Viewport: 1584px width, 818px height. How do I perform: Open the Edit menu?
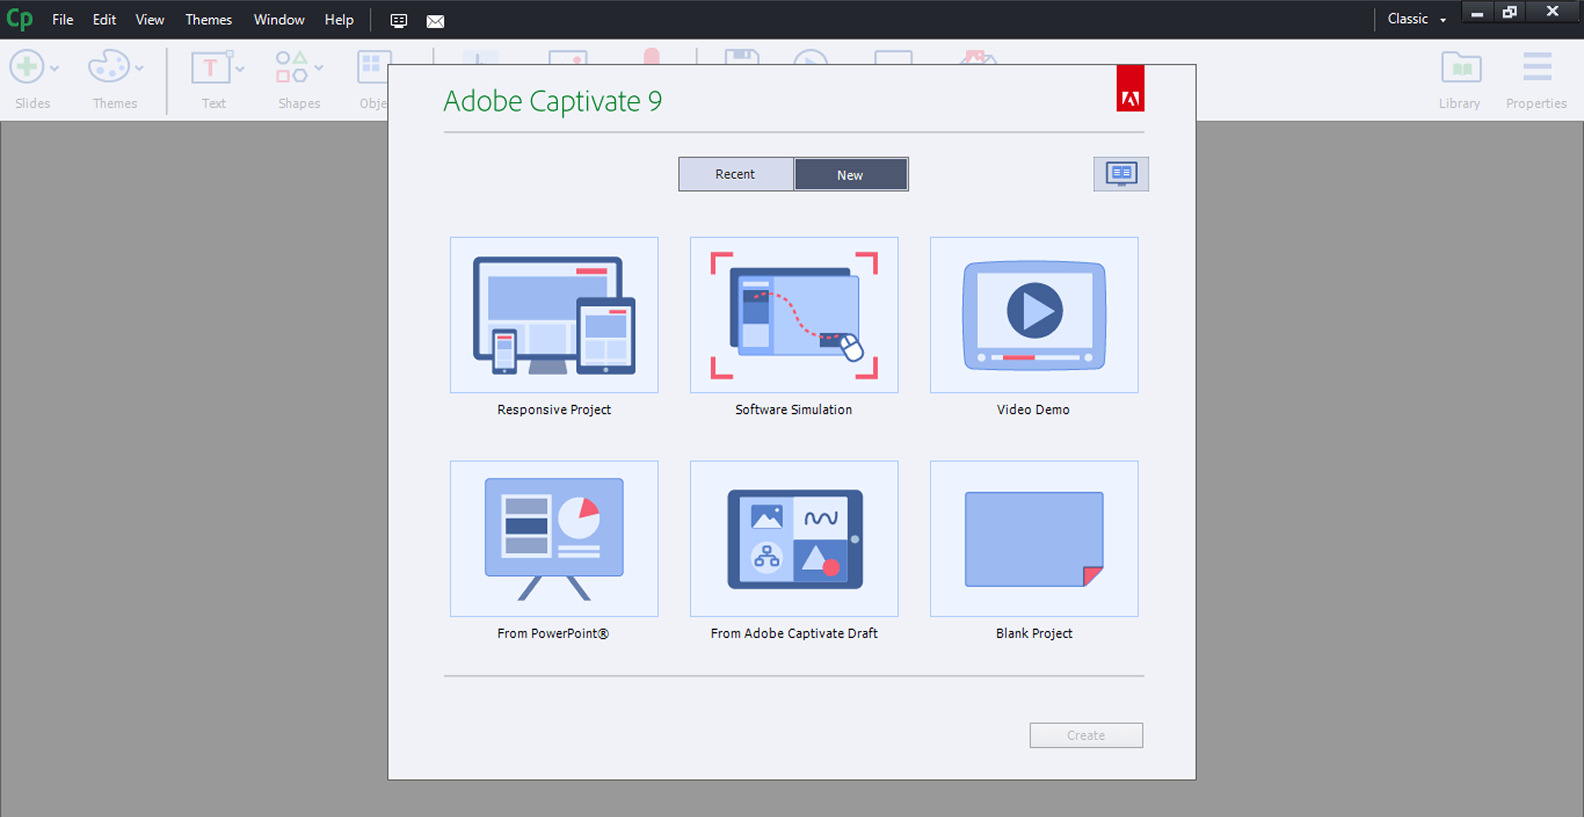coord(104,19)
